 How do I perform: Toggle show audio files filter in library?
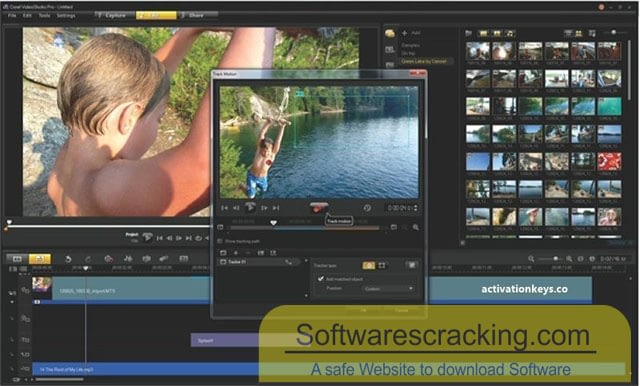[510, 33]
